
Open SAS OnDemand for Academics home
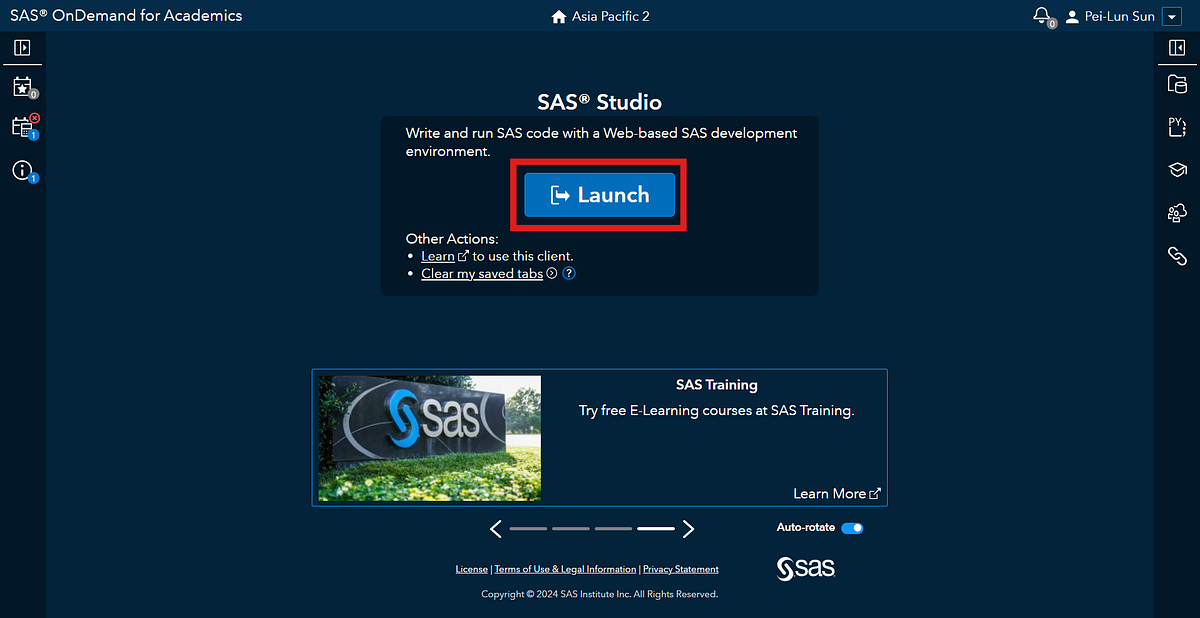(126, 15)
